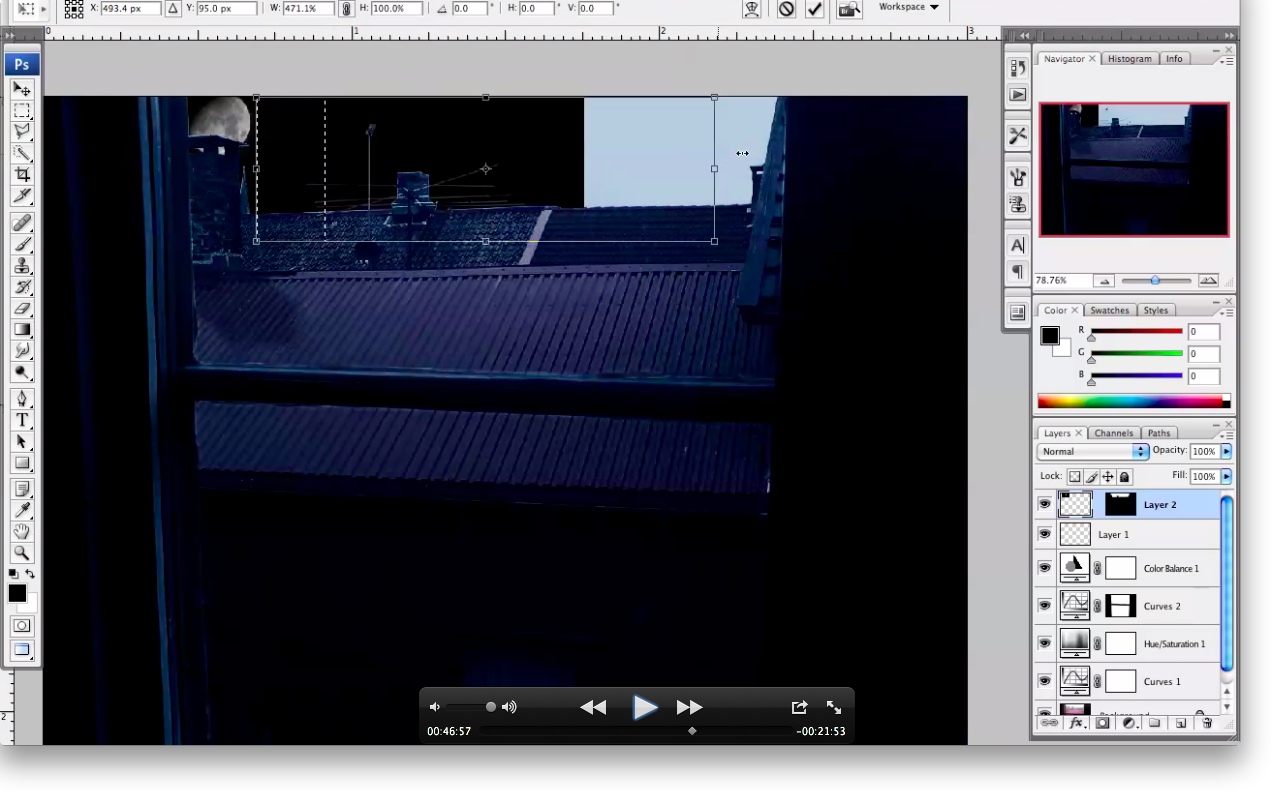Select the Move tool

click(x=22, y=89)
